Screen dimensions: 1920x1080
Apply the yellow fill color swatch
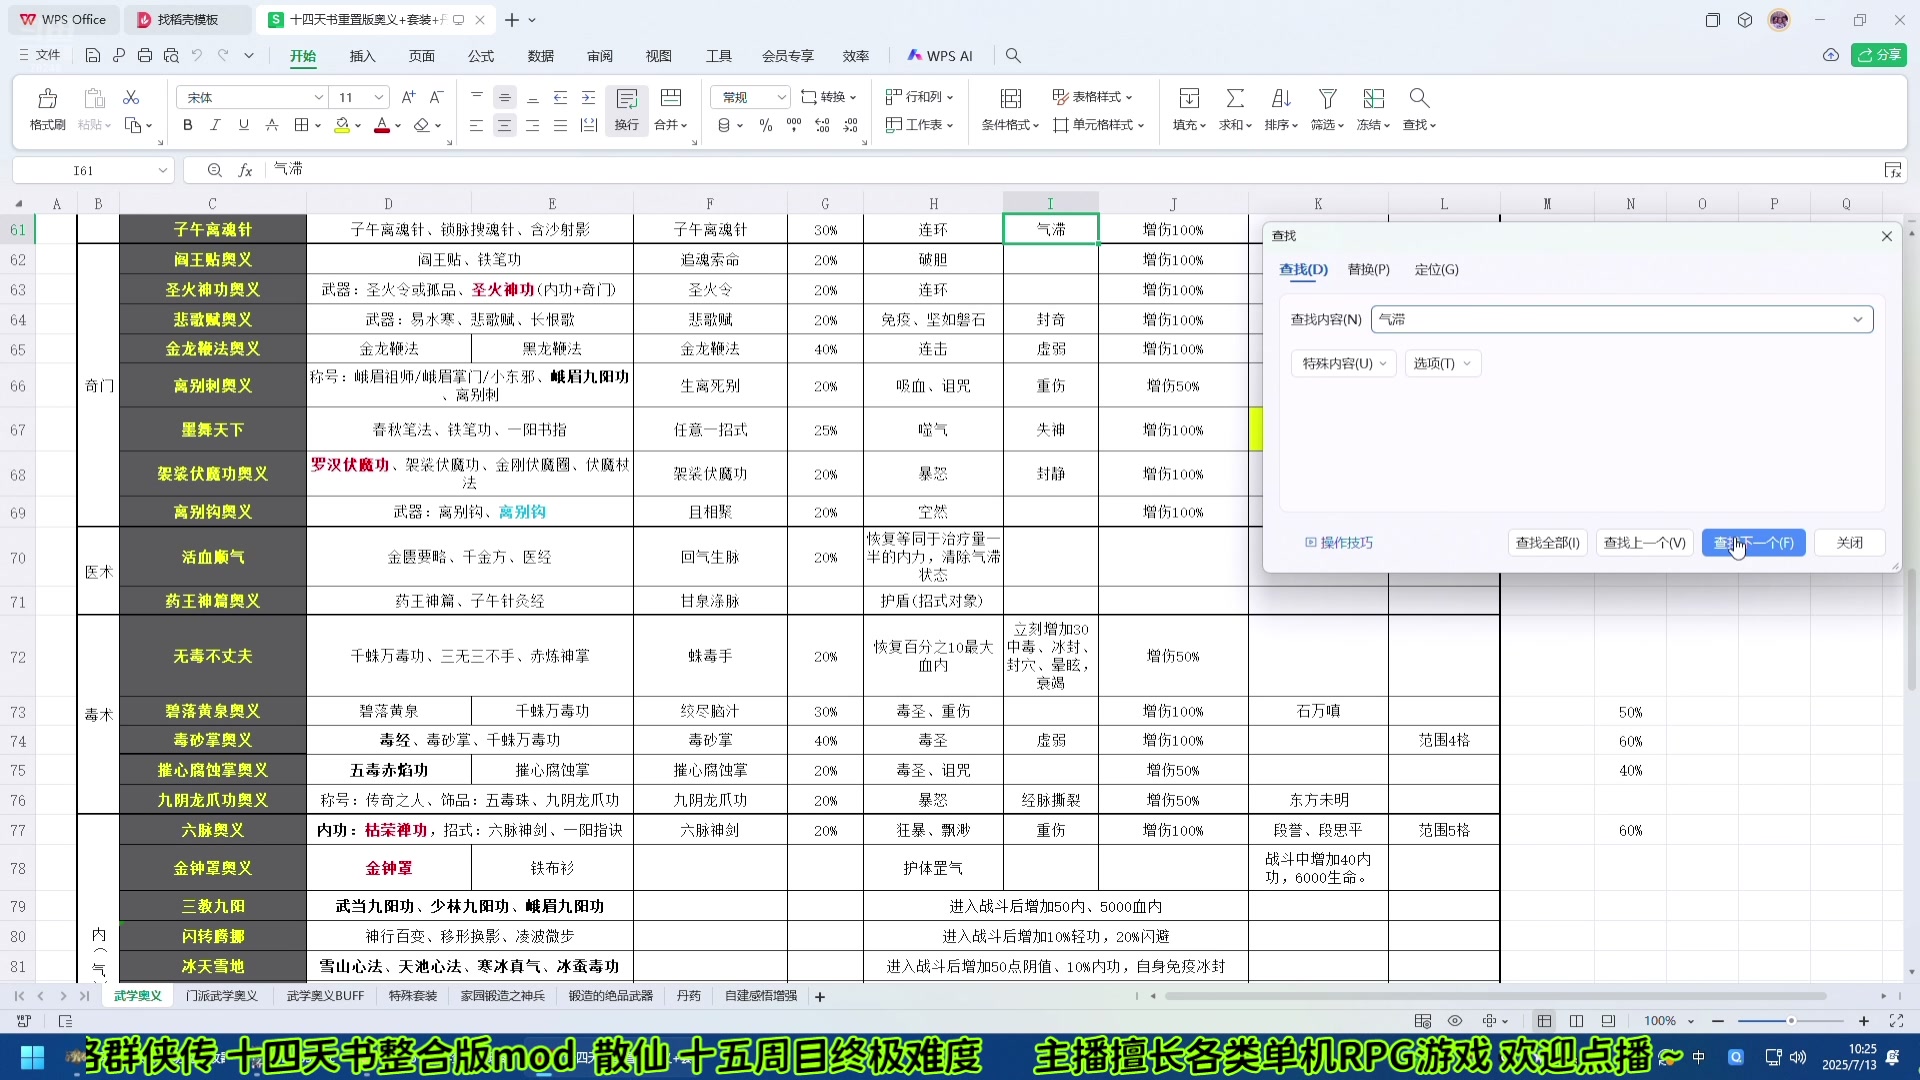pyautogui.click(x=342, y=125)
